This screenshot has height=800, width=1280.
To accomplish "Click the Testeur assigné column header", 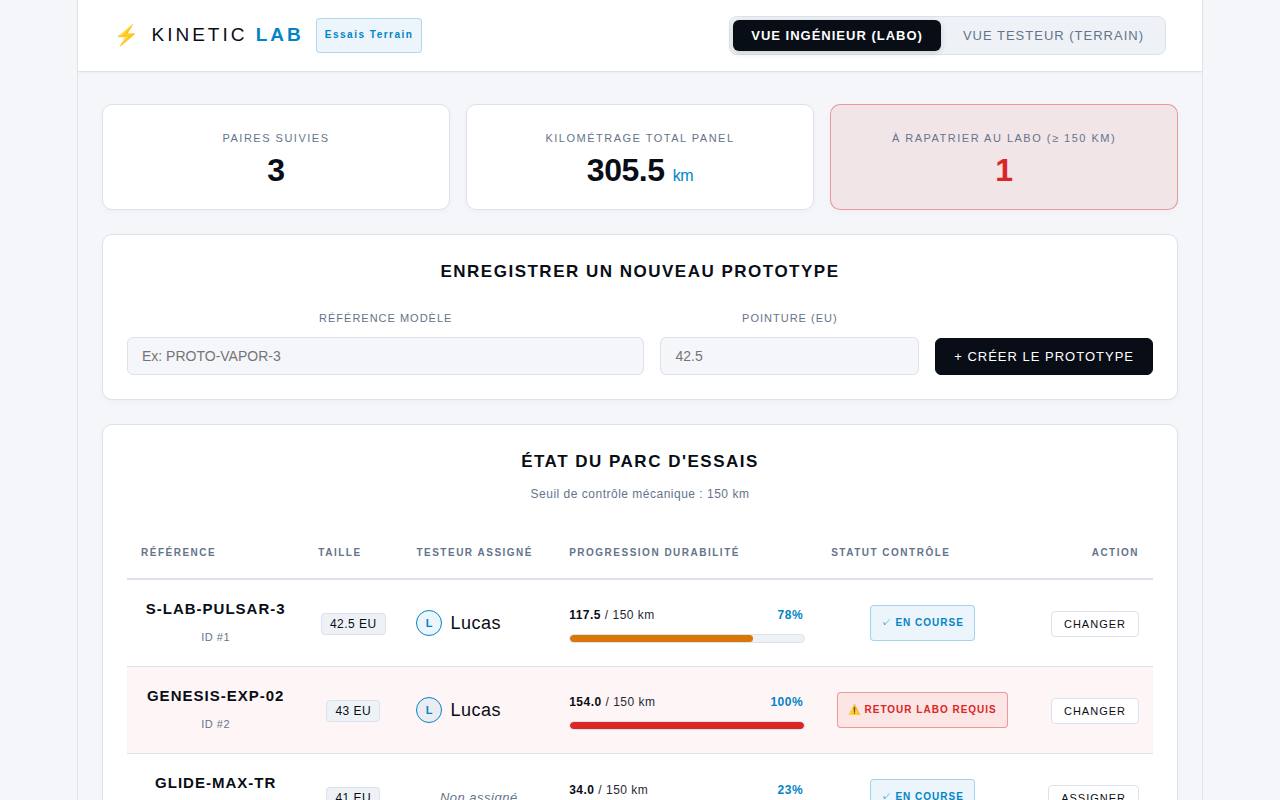I will 474,552.
